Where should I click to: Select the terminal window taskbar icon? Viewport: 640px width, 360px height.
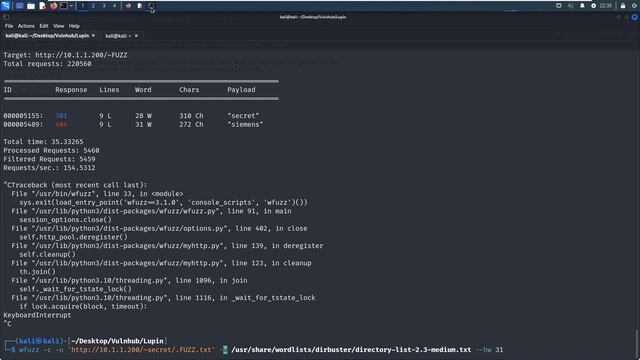[x=151, y=6]
